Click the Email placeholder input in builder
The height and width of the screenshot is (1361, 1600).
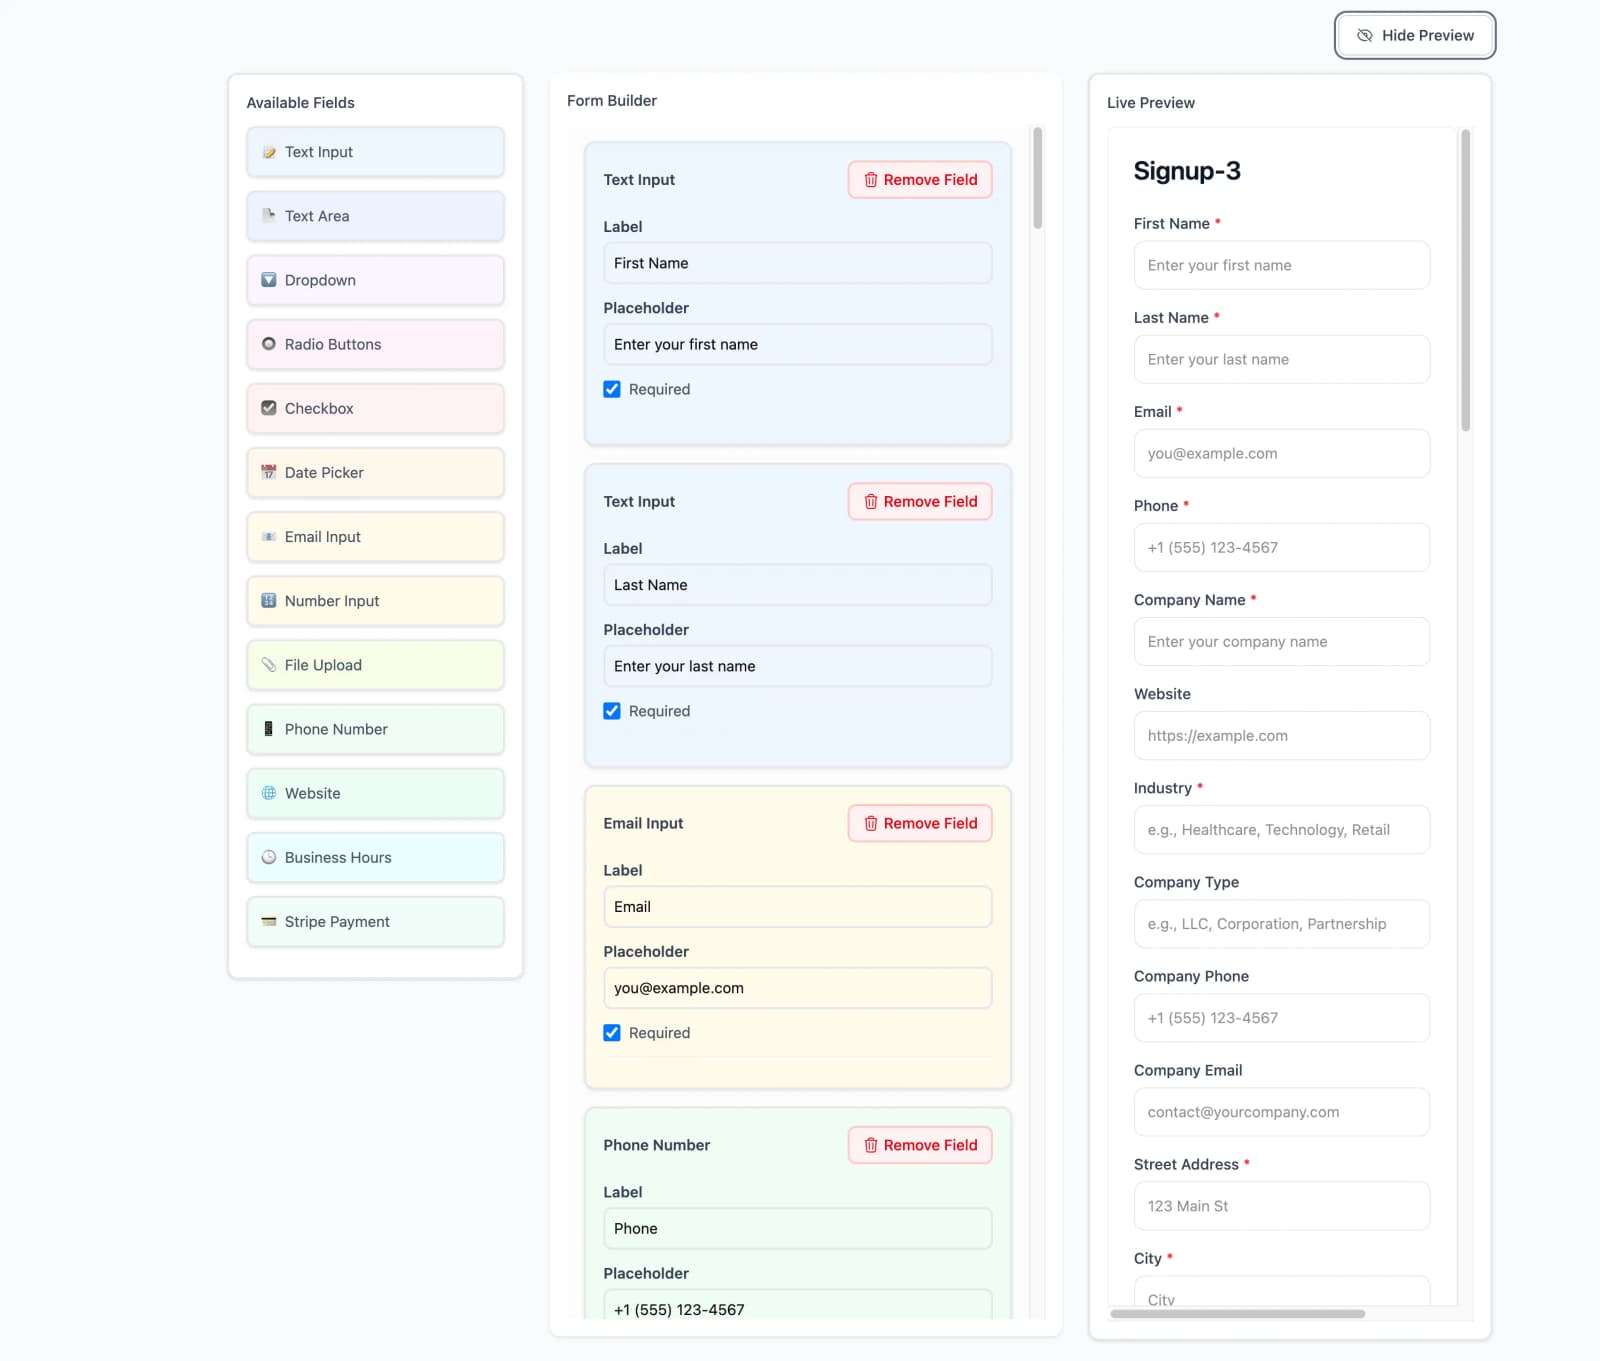797,988
